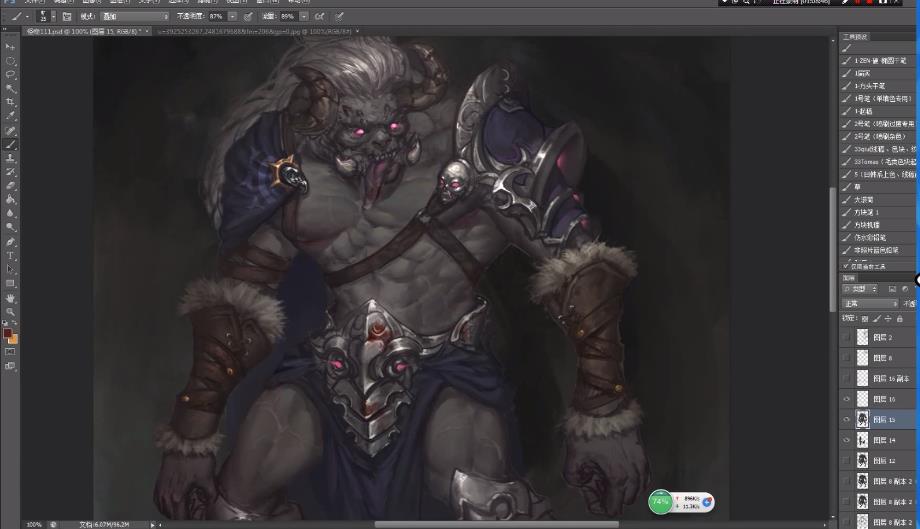The image size is (920, 529).
Task: Select the Path Selection tool
Action: pyautogui.click(x=10, y=270)
